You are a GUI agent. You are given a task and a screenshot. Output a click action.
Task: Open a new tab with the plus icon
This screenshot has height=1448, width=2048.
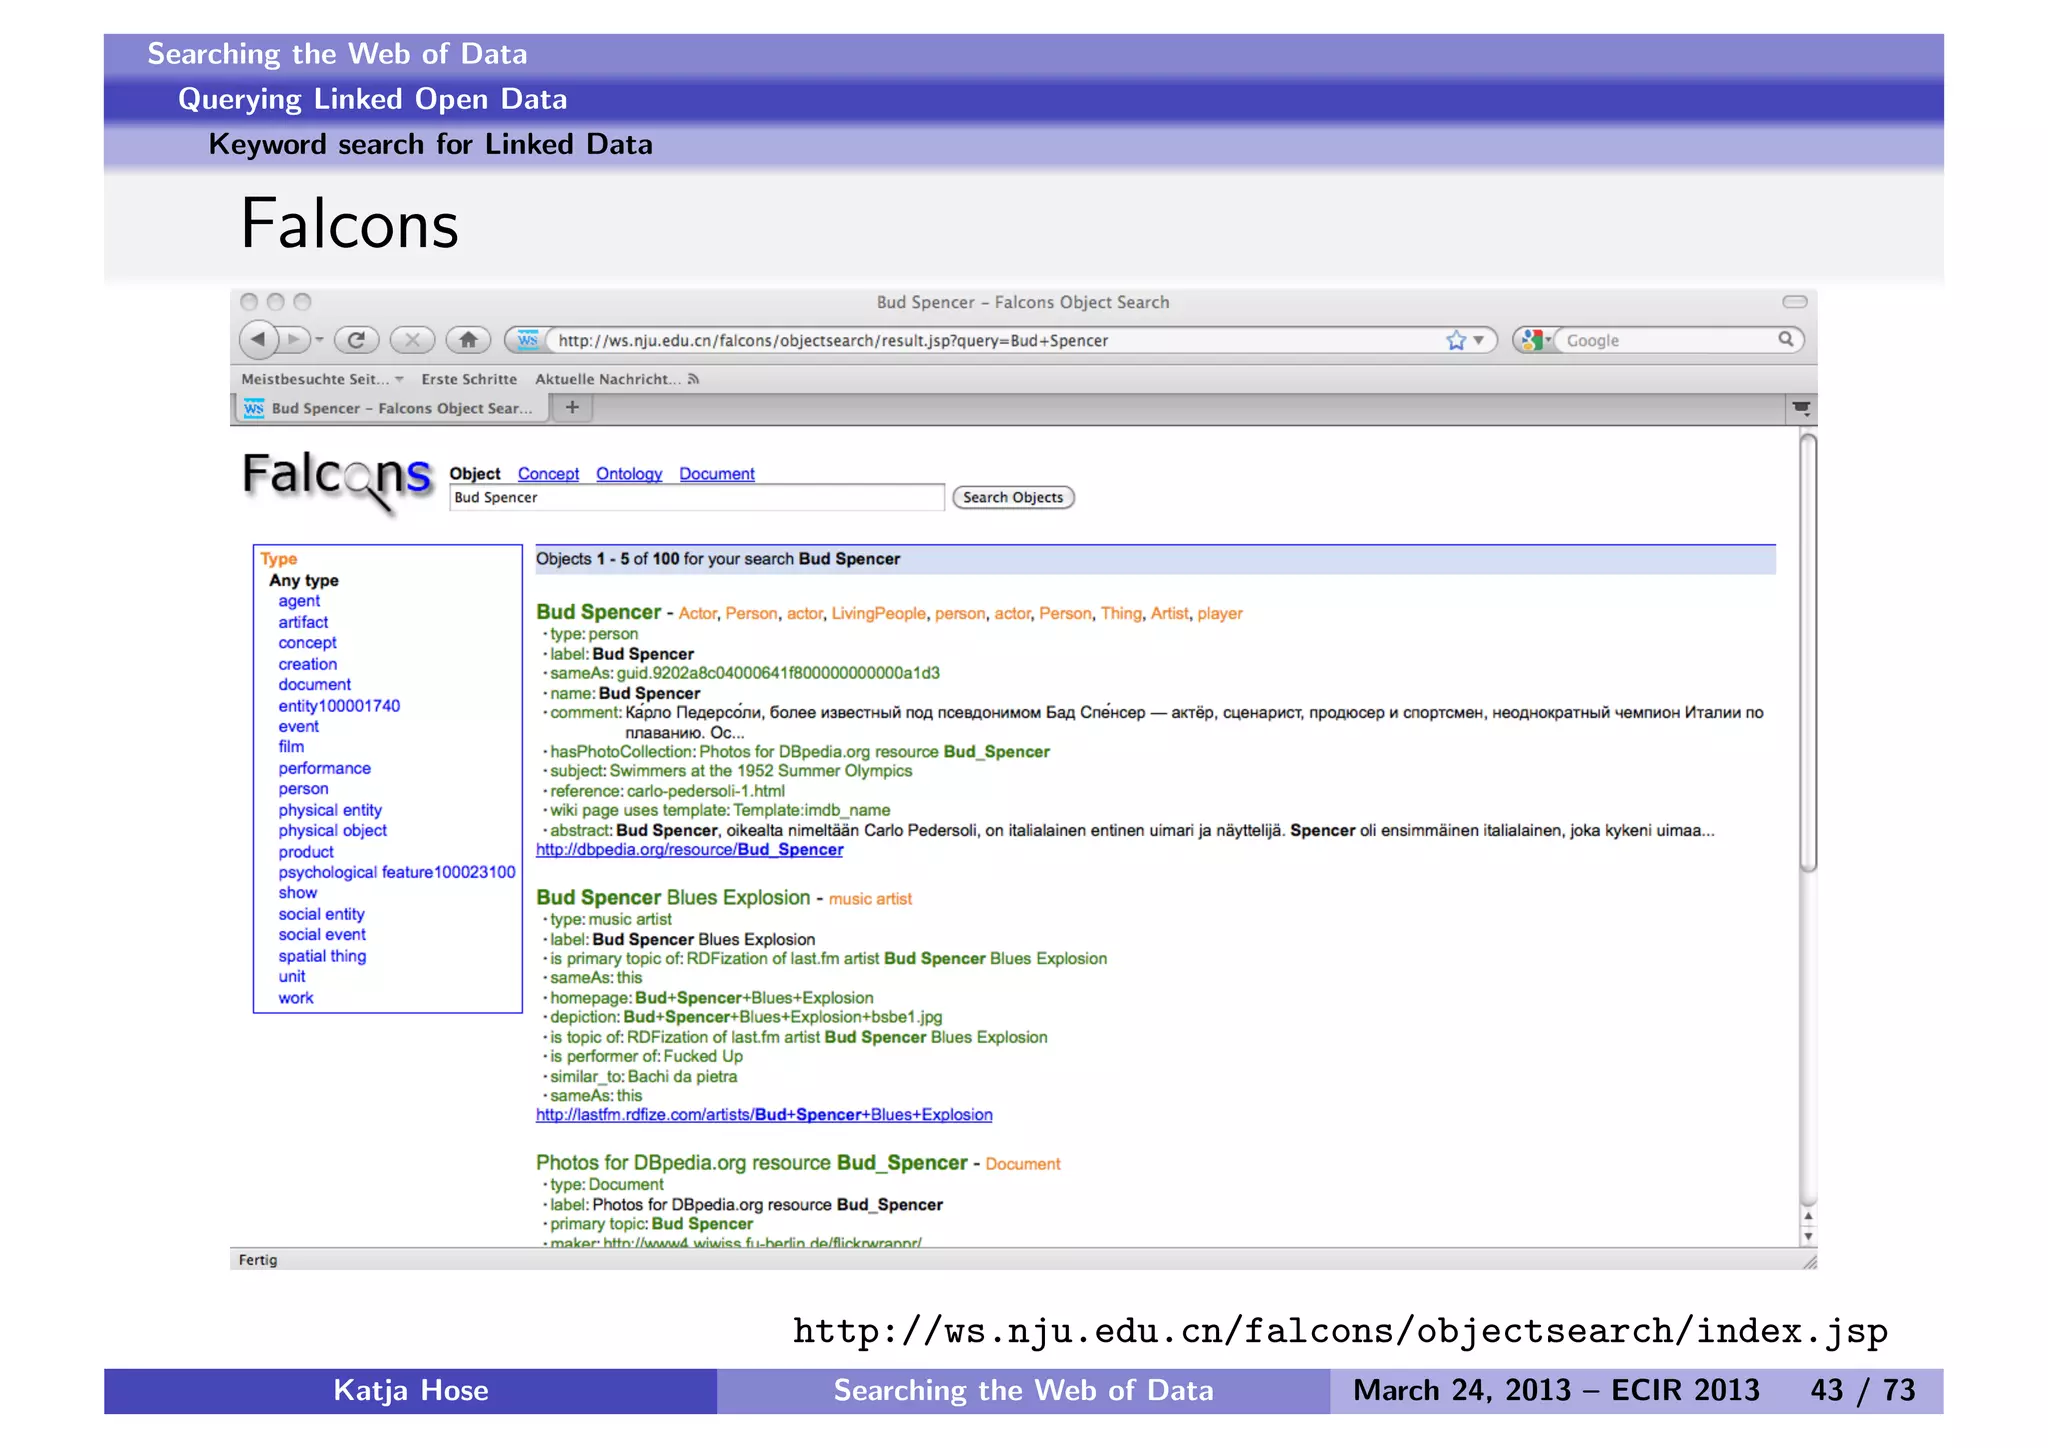tap(572, 407)
